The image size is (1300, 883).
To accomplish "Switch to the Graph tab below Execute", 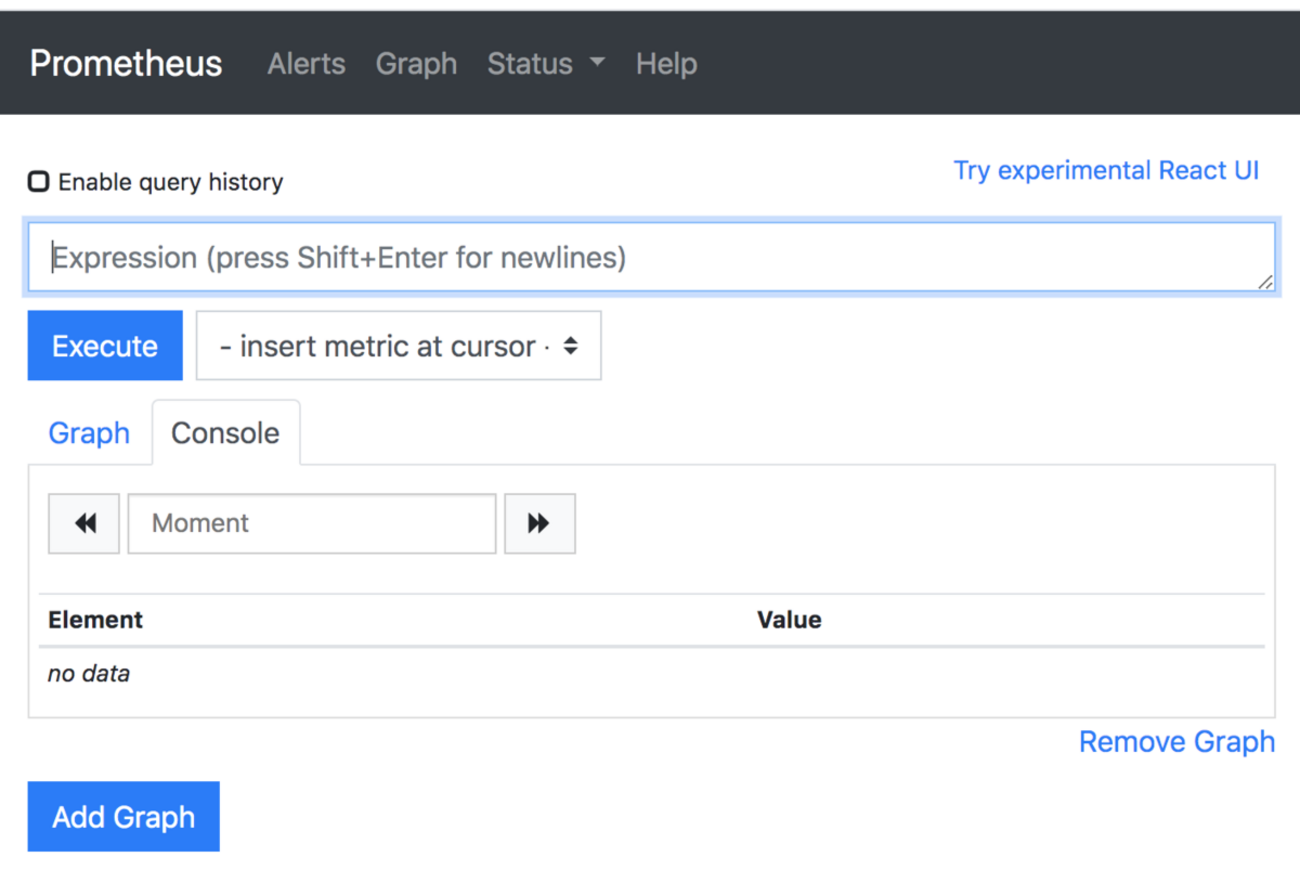I will (x=89, y=433).
